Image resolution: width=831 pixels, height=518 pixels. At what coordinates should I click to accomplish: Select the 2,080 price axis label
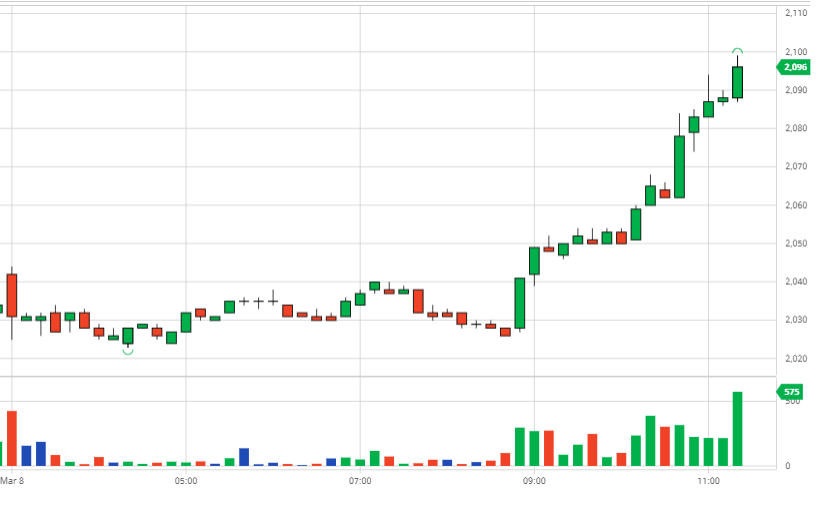coord(796,128)
